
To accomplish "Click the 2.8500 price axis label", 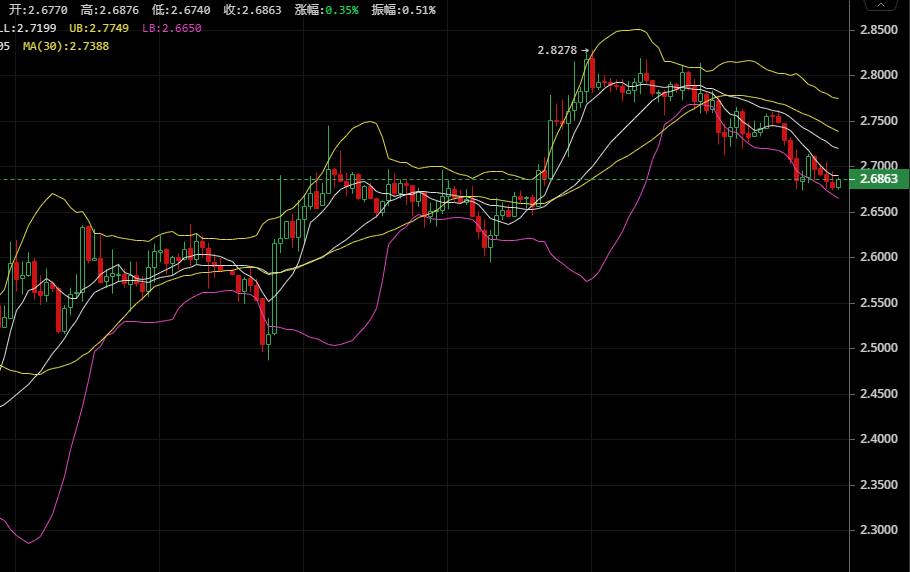I will [x=879, y=30].
